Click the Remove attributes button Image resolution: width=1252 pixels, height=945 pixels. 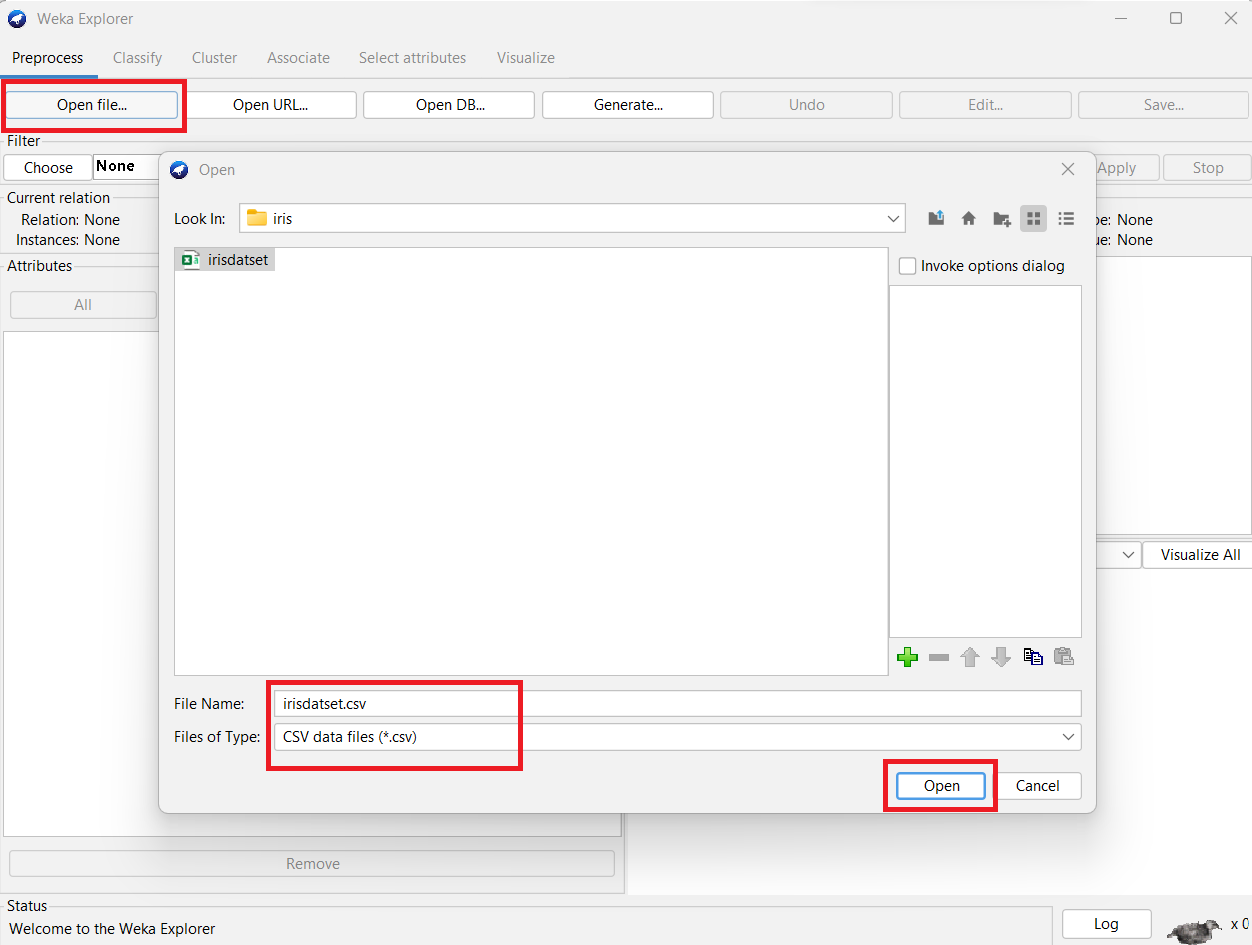313,864
